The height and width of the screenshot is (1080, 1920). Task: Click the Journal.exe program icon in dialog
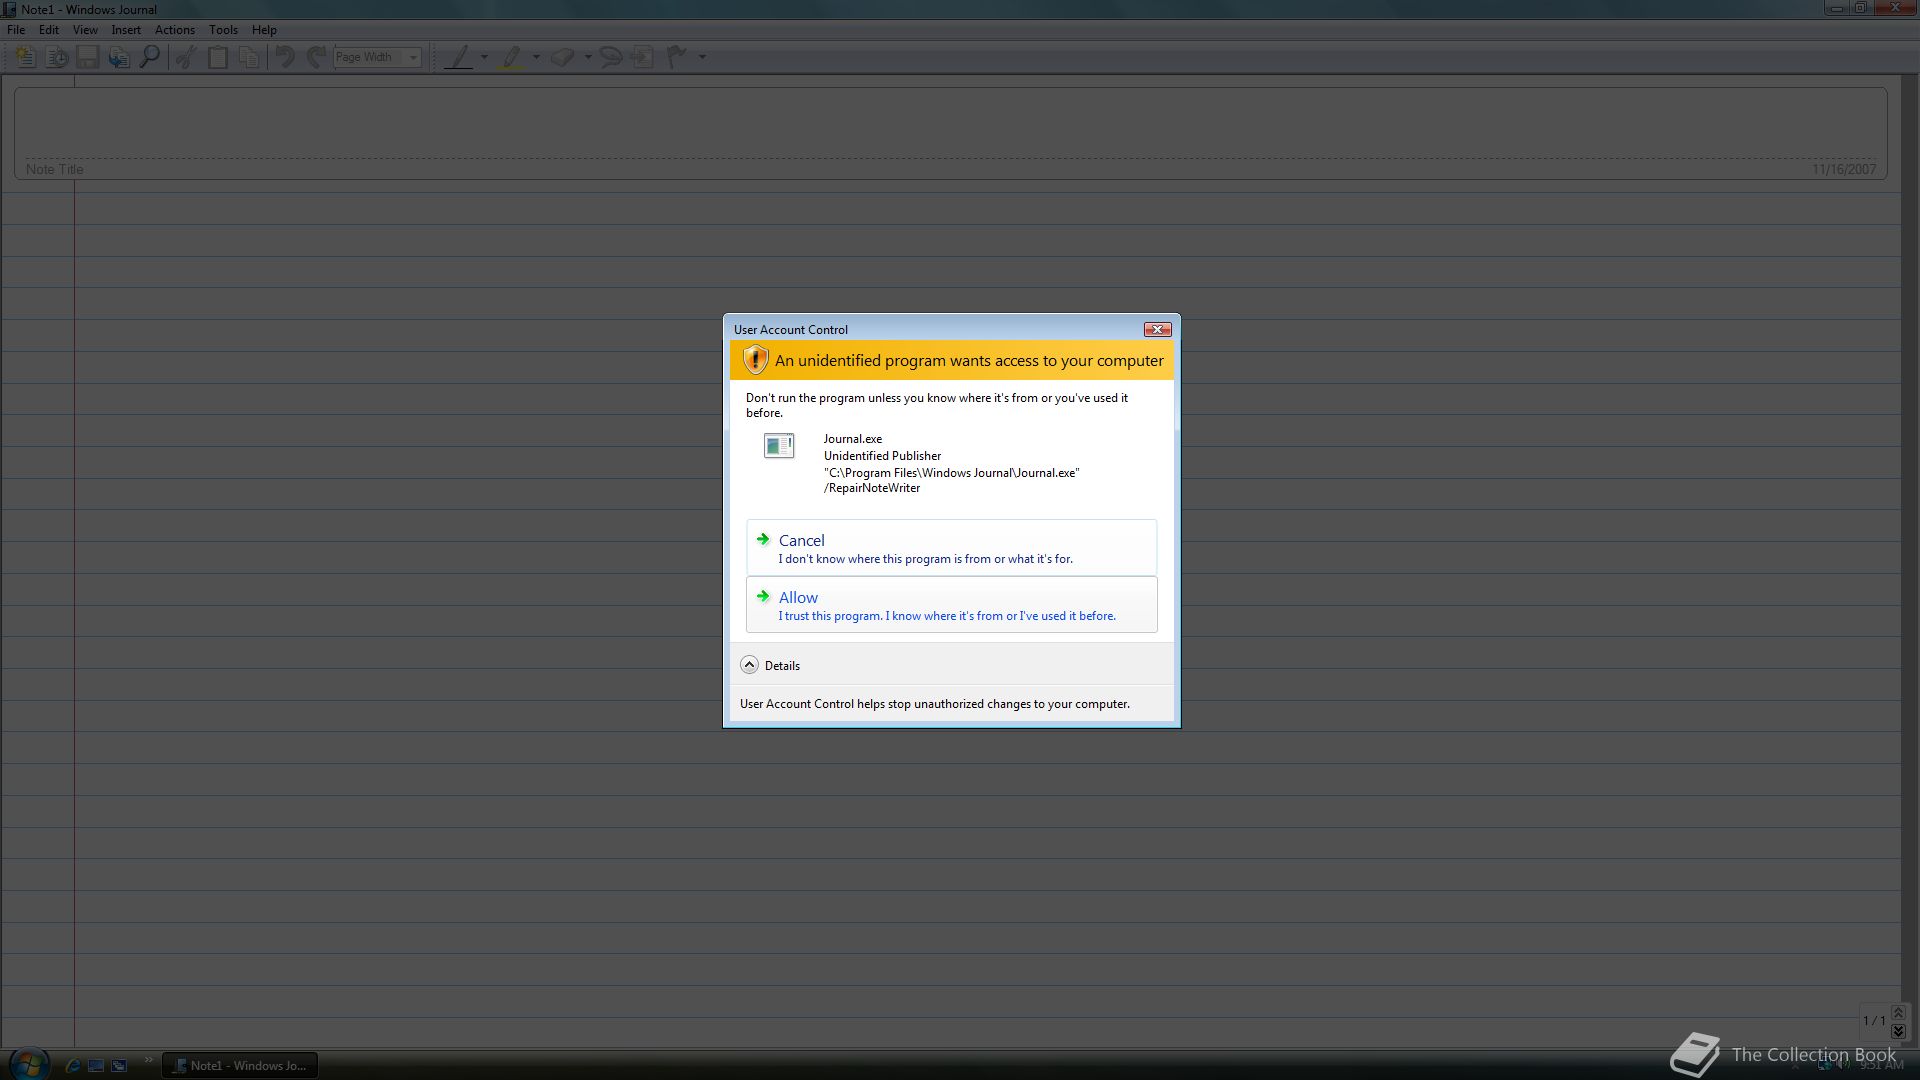(x=779, y=445)
